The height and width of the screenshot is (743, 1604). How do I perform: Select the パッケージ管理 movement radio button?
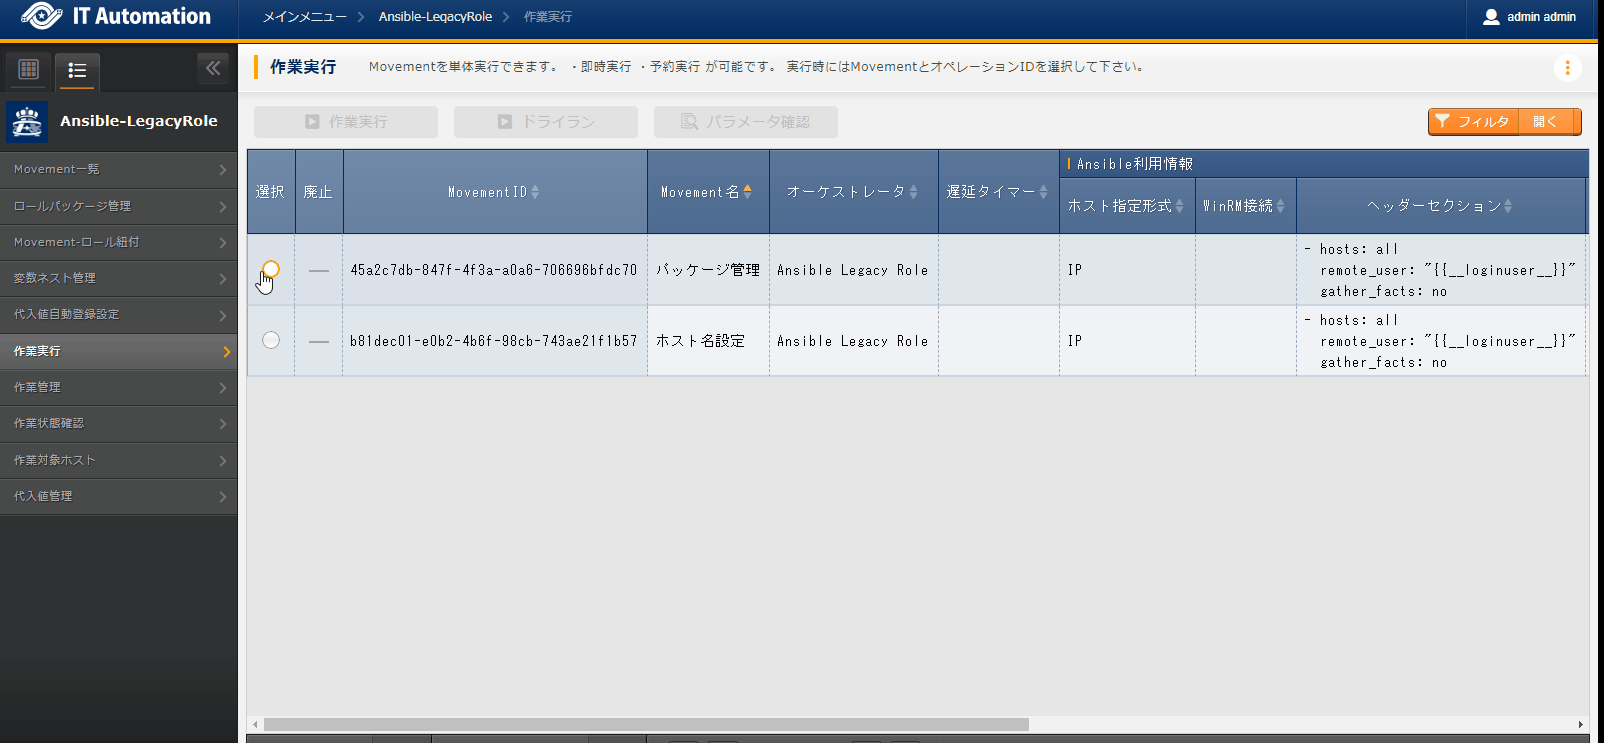point(271,269)
